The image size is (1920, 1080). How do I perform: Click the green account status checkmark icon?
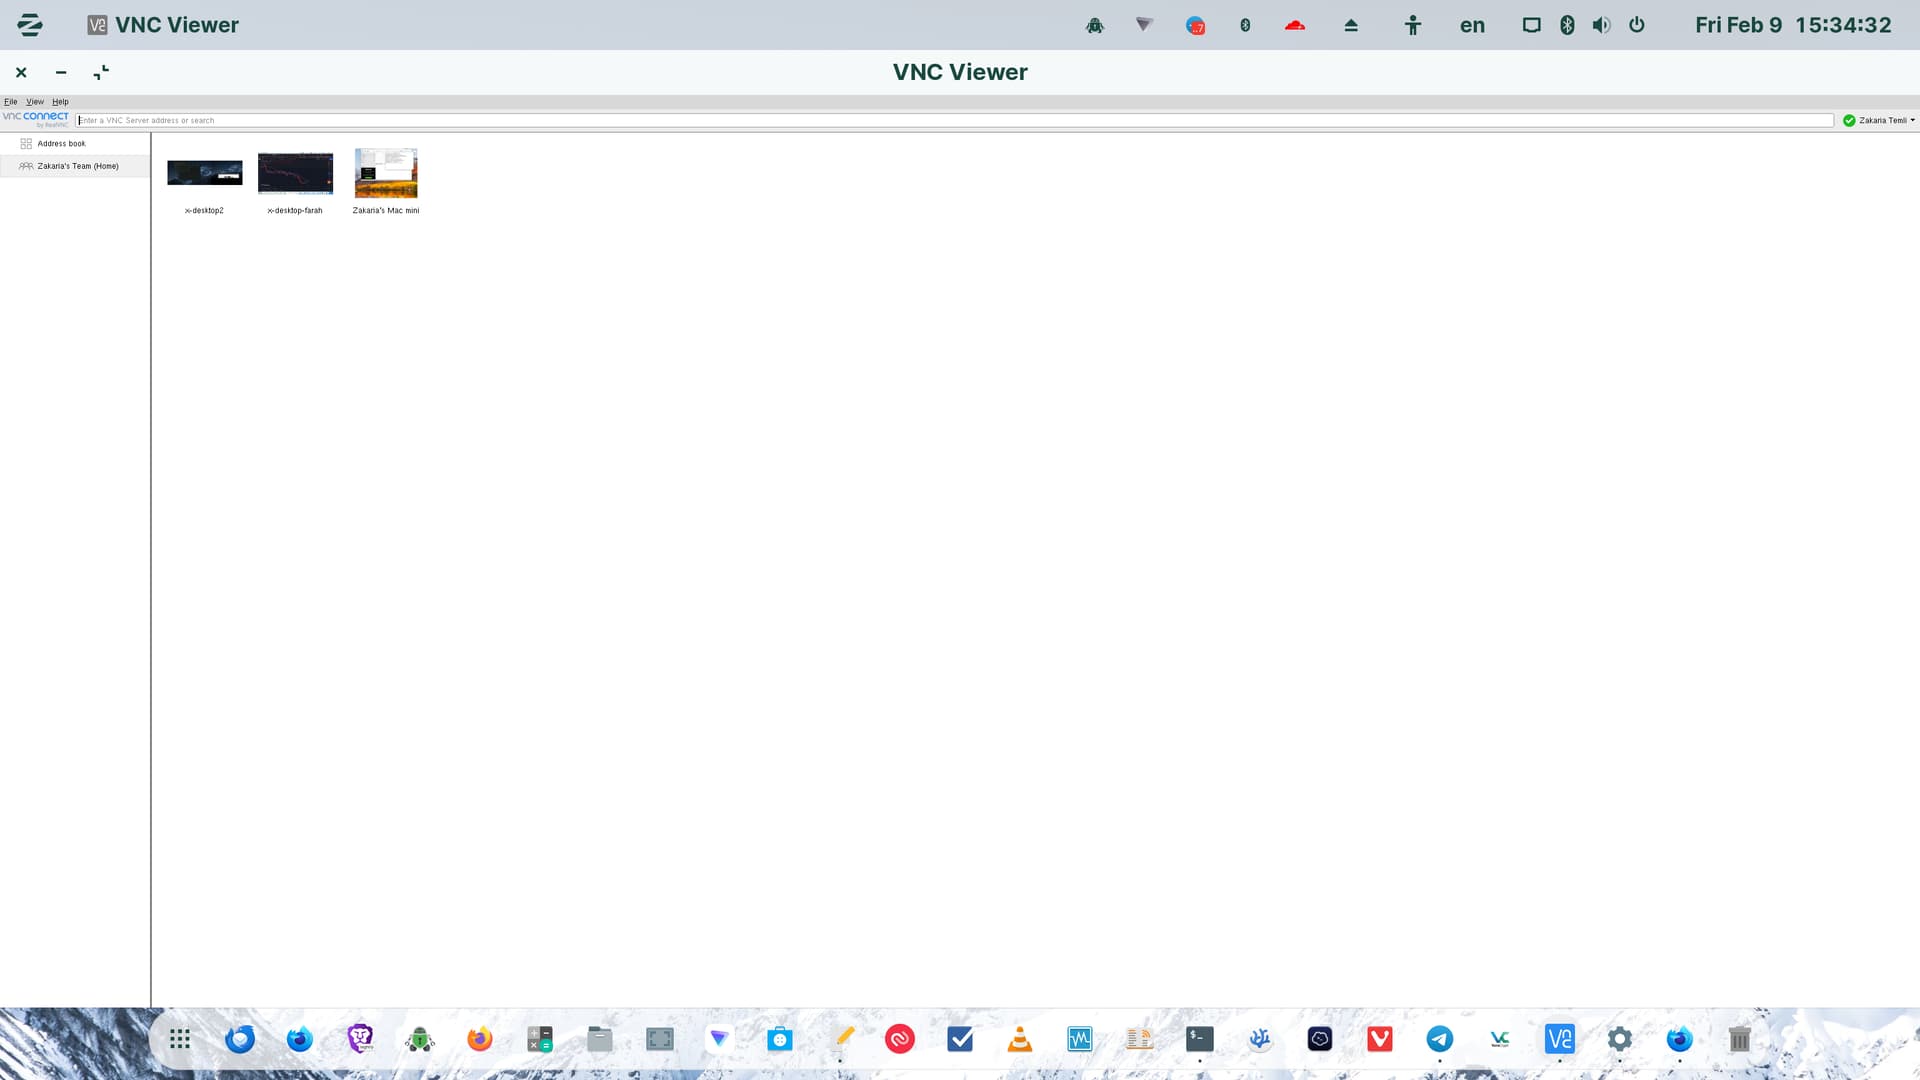pyautogui.click(x=1849, y=120)
